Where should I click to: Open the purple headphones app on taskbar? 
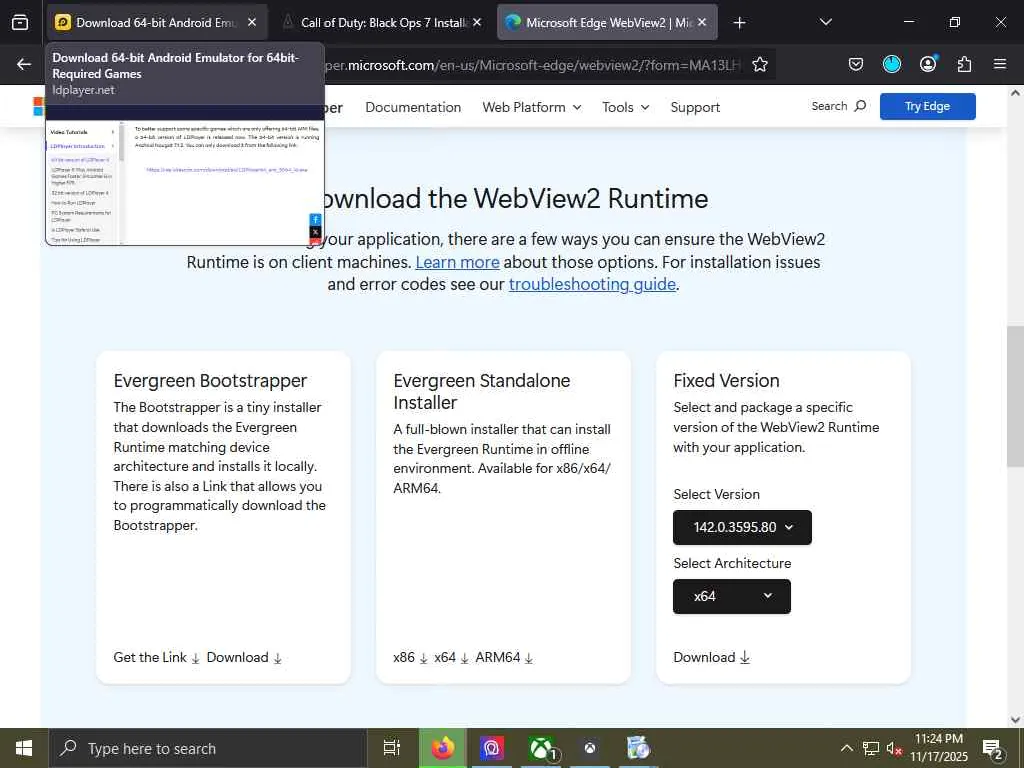(491, 748)
